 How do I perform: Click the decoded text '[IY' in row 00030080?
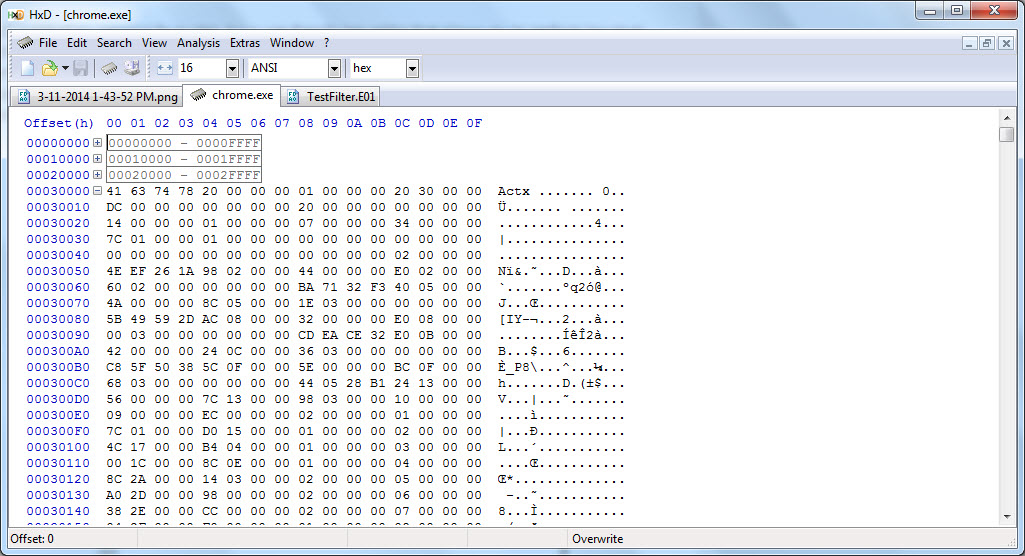pos(510,319)
